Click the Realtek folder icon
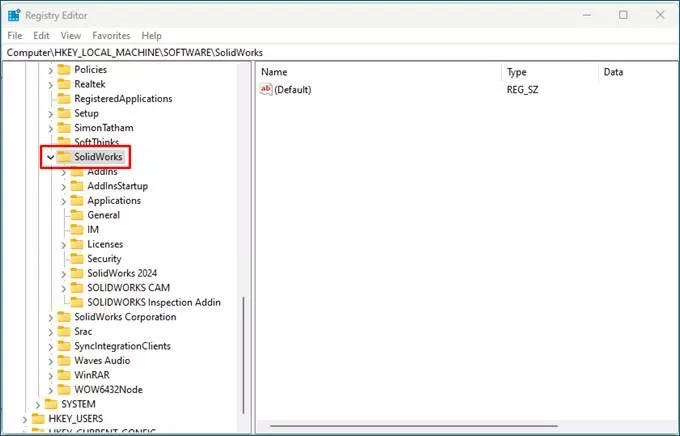680x436 pixels. [64, 84]
